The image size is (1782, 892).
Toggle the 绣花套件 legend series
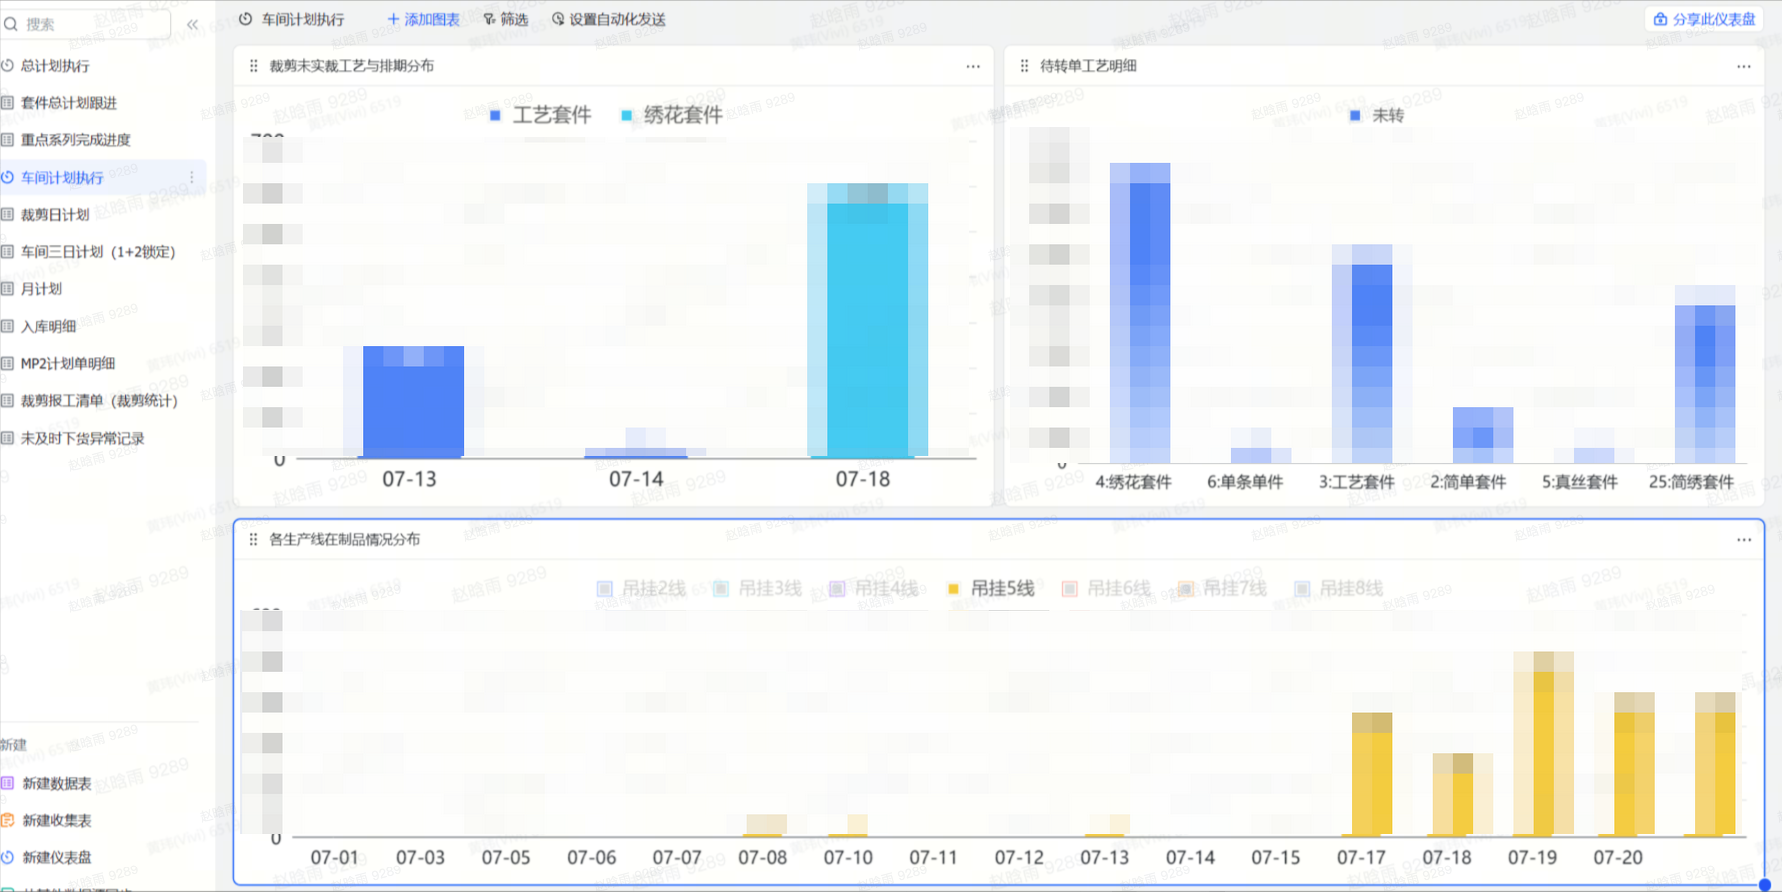(x=671, y=115)
